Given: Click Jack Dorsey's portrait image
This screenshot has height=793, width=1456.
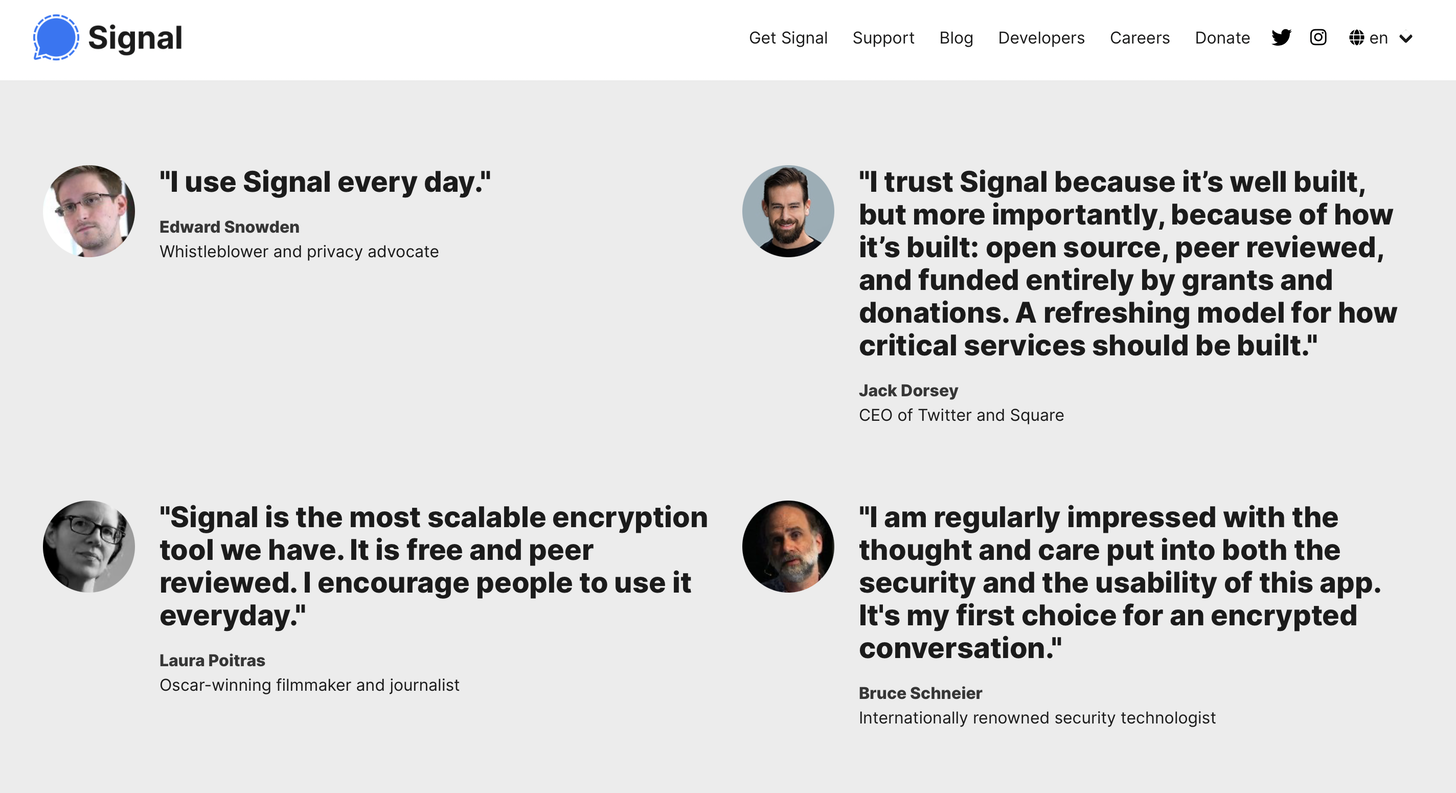Looking at the screenshot, I should [788, 211].
